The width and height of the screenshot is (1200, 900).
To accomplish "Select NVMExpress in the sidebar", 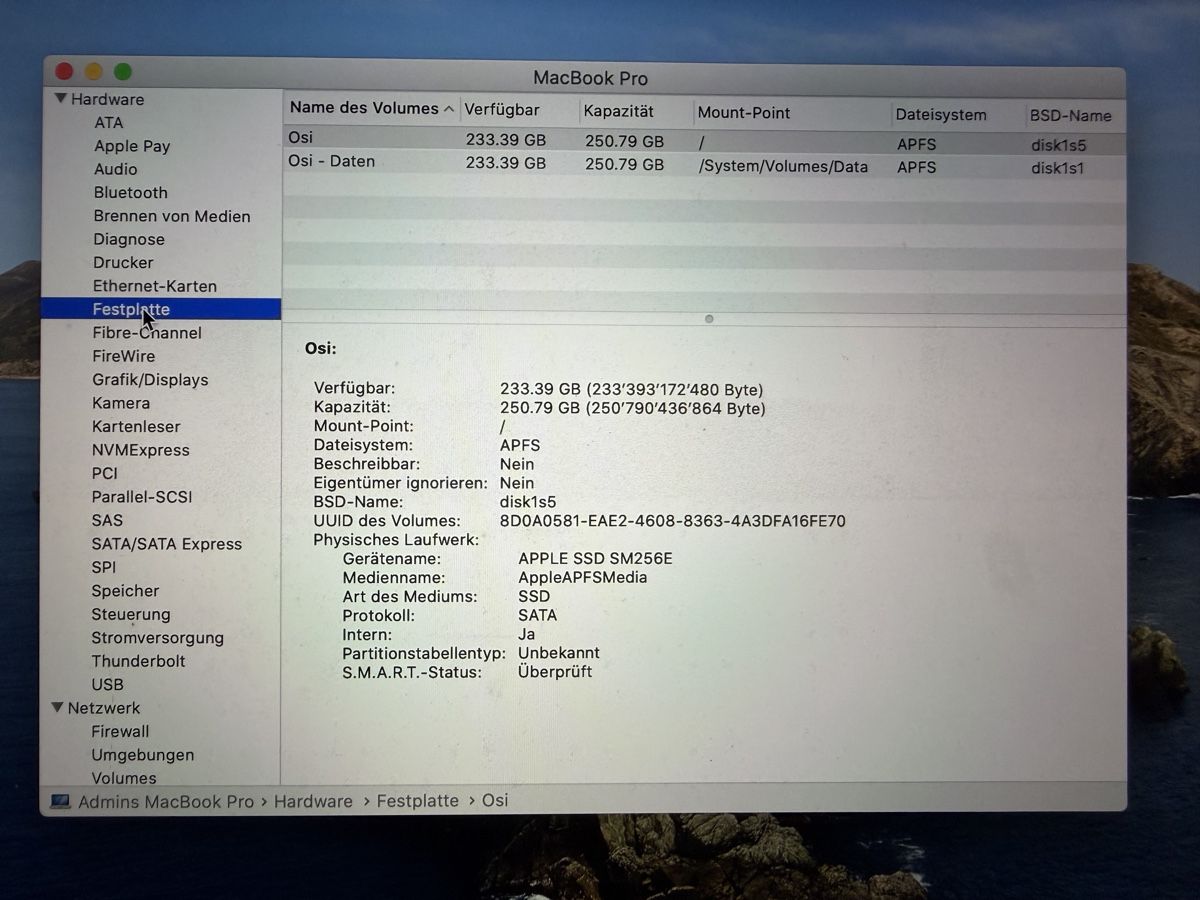I will 141,450.
